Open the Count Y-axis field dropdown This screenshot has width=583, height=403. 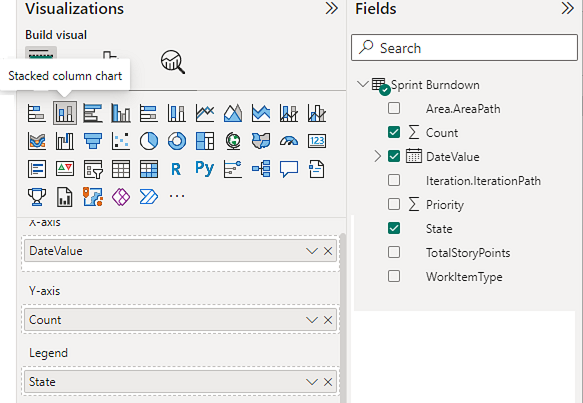312,320
